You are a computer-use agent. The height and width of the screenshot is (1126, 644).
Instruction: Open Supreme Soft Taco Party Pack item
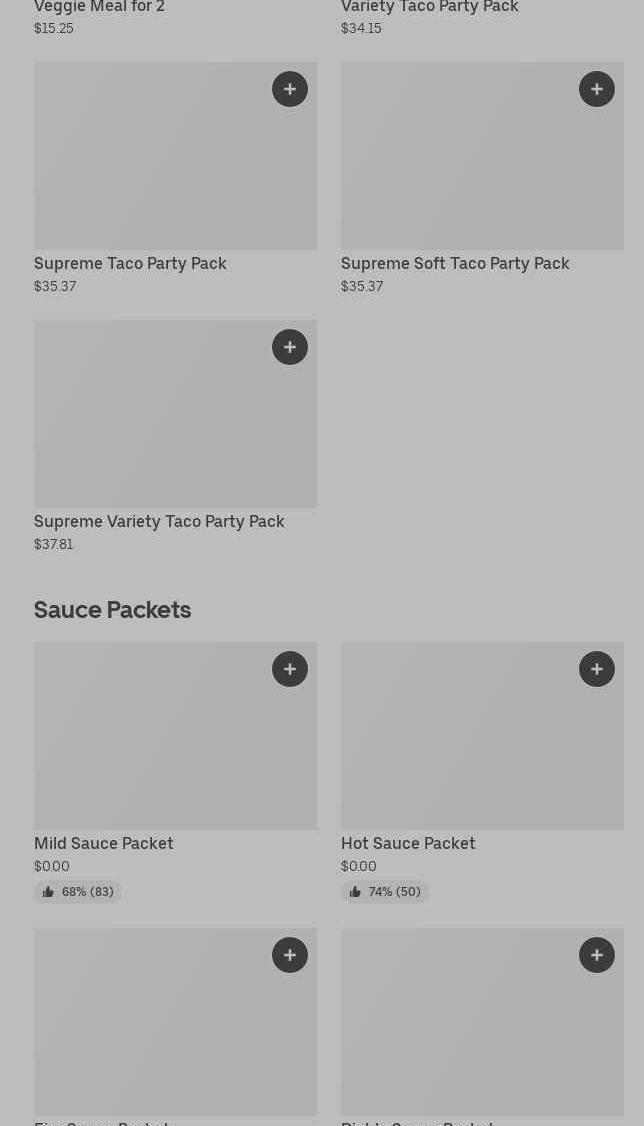tap(455, 264)
